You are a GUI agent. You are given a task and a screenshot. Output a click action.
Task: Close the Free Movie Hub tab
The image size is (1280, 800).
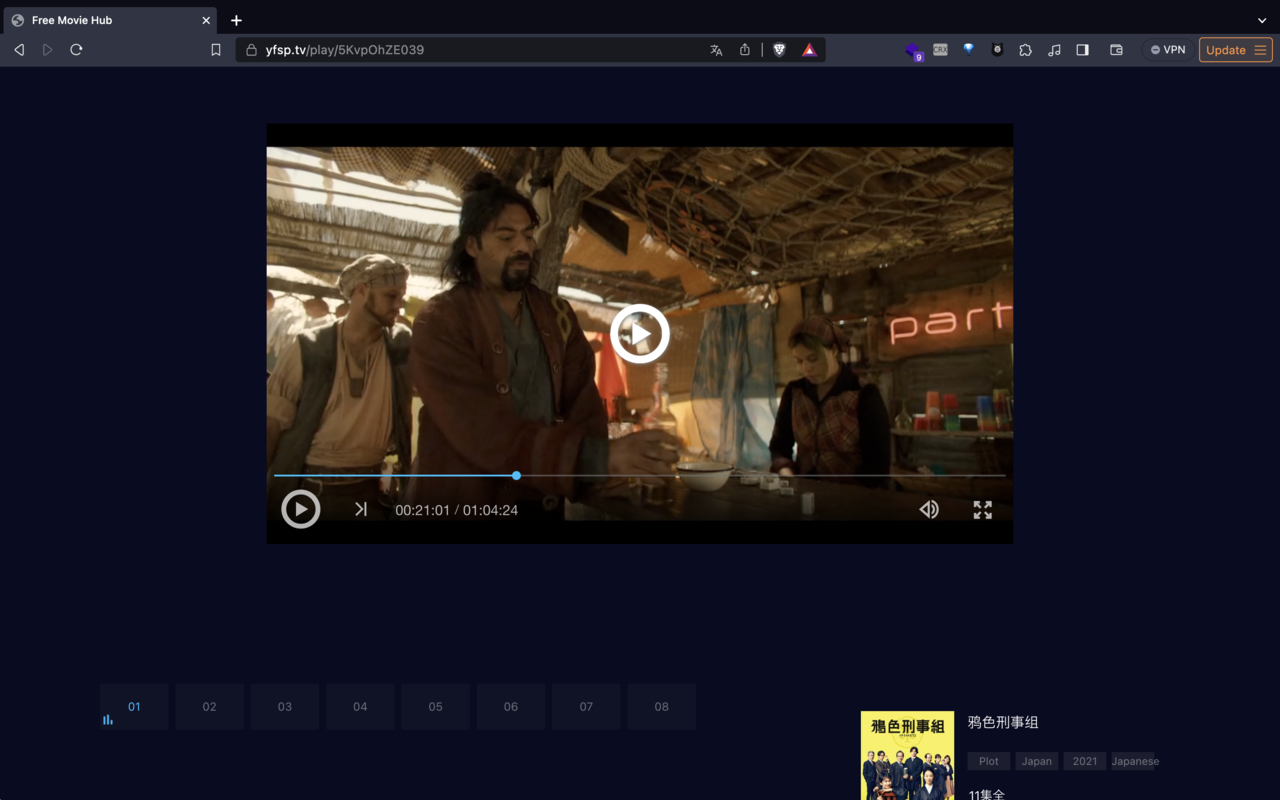(206, 20)
